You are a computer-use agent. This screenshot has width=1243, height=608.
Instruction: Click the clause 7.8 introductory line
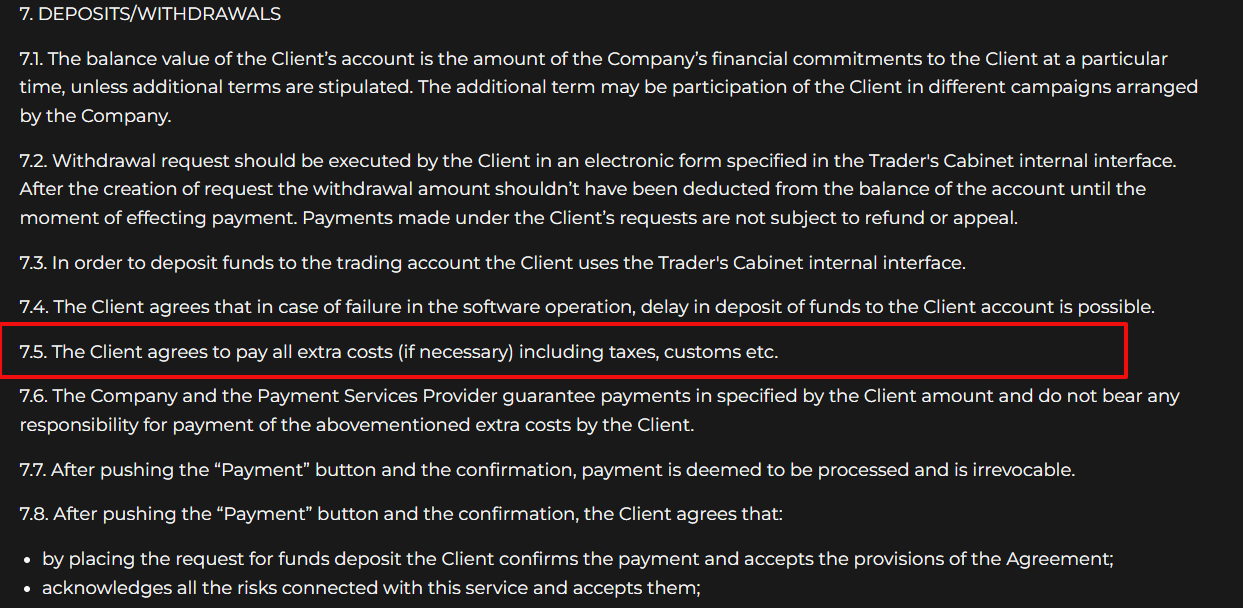(x=401, y=514)
